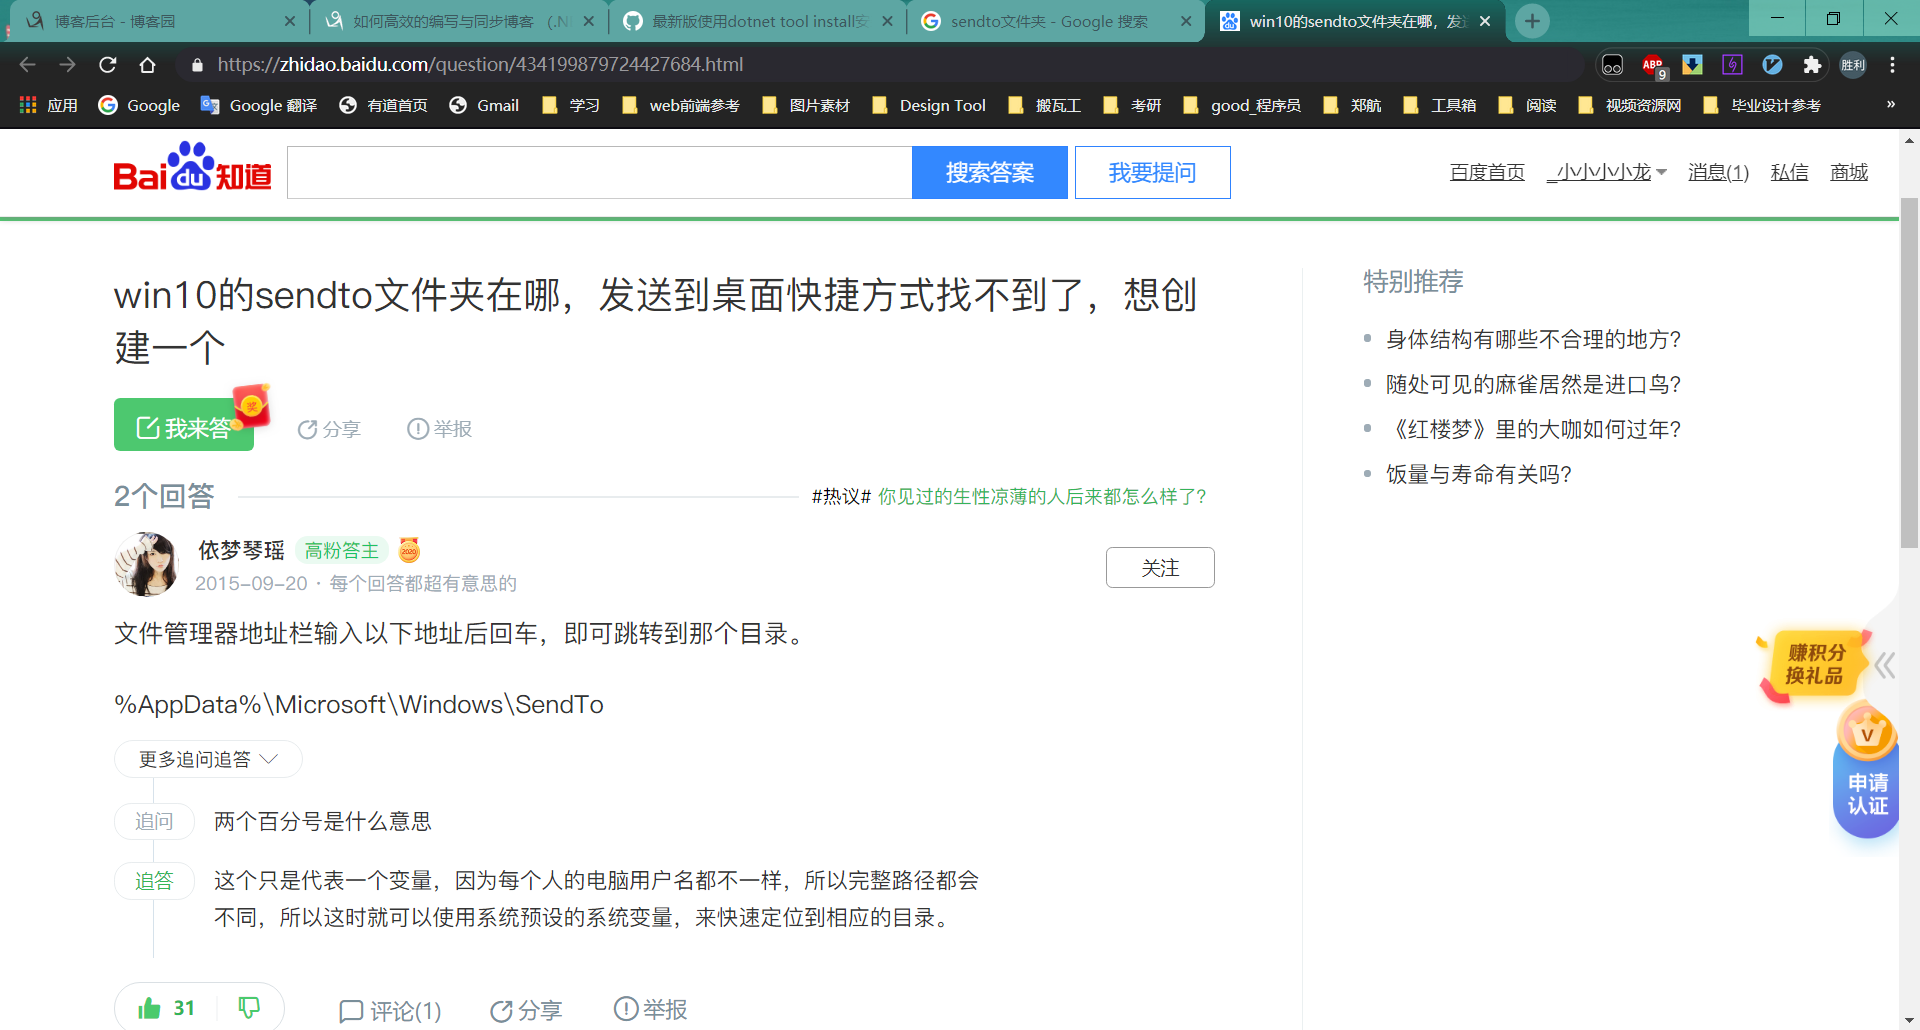Open the 热议 topic link 你见过的生性凉薄的人
Viewport: 1920px width, 1030px height.
point(1042,496)
